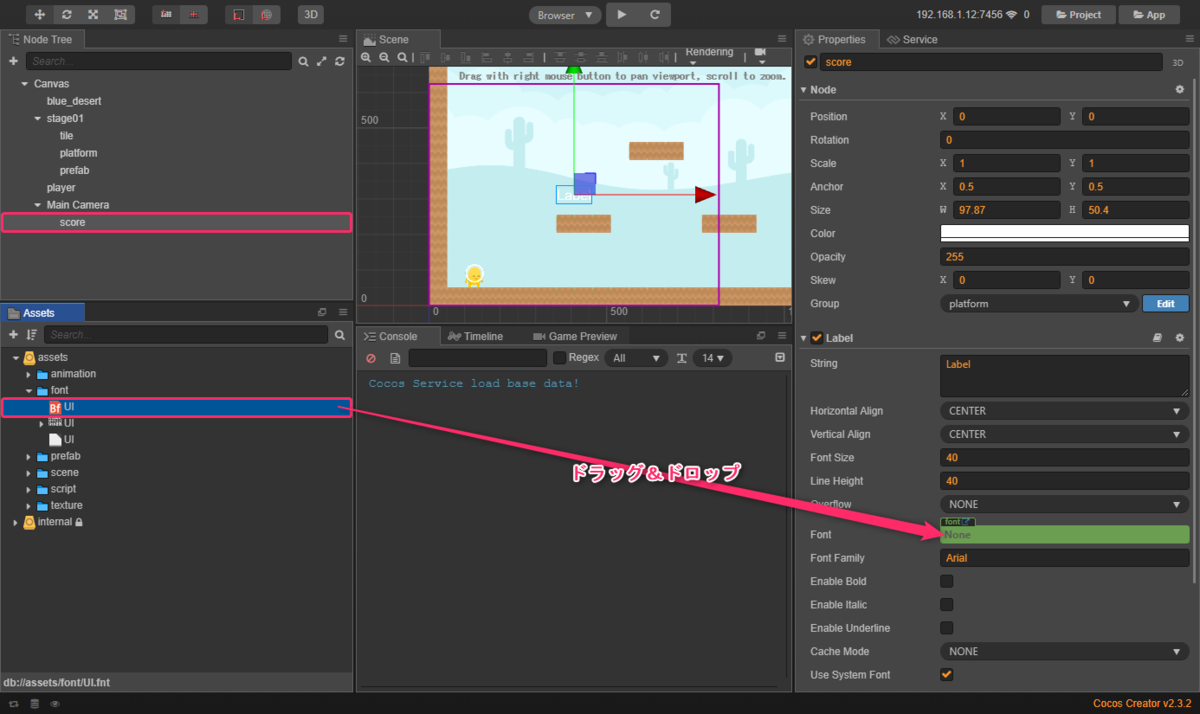Select the platform node in Node Tree
Screen dimensions: 1200x714
78,153
